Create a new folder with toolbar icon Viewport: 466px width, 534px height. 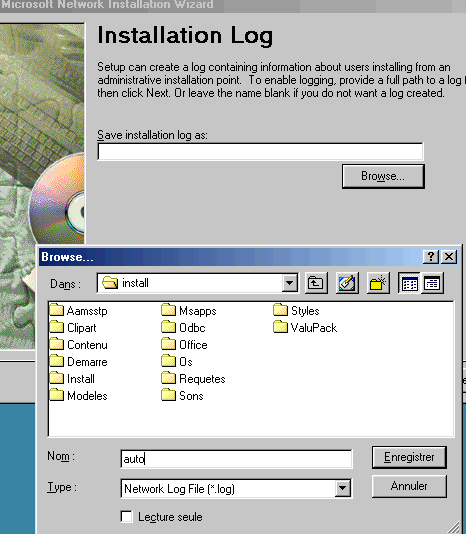pos(378,283)
